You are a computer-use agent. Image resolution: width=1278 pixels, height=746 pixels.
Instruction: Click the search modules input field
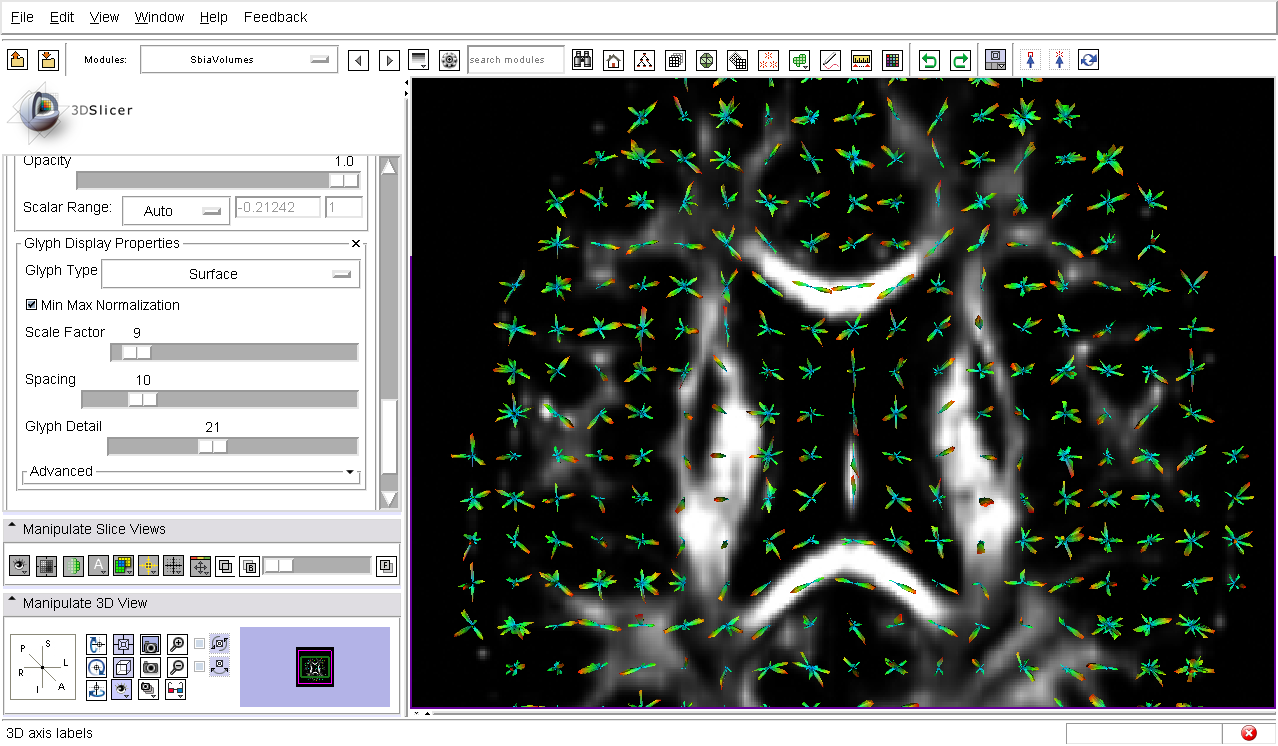pyautogui.click(x=515, y=60)
